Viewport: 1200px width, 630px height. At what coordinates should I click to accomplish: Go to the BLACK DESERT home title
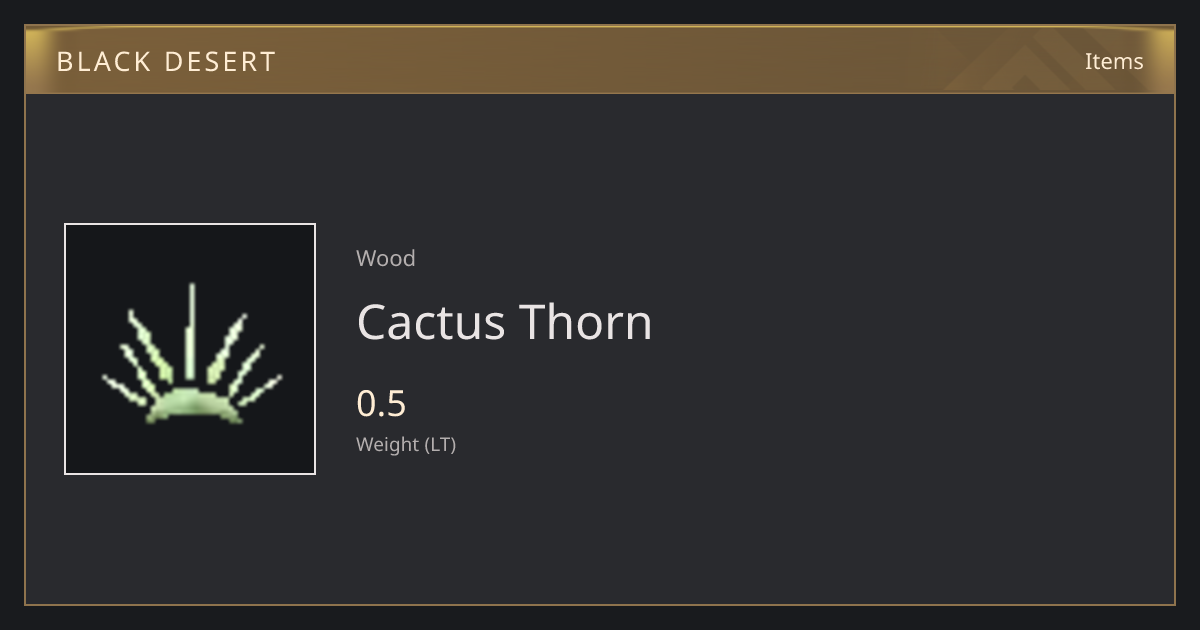[x=166, y=62]
